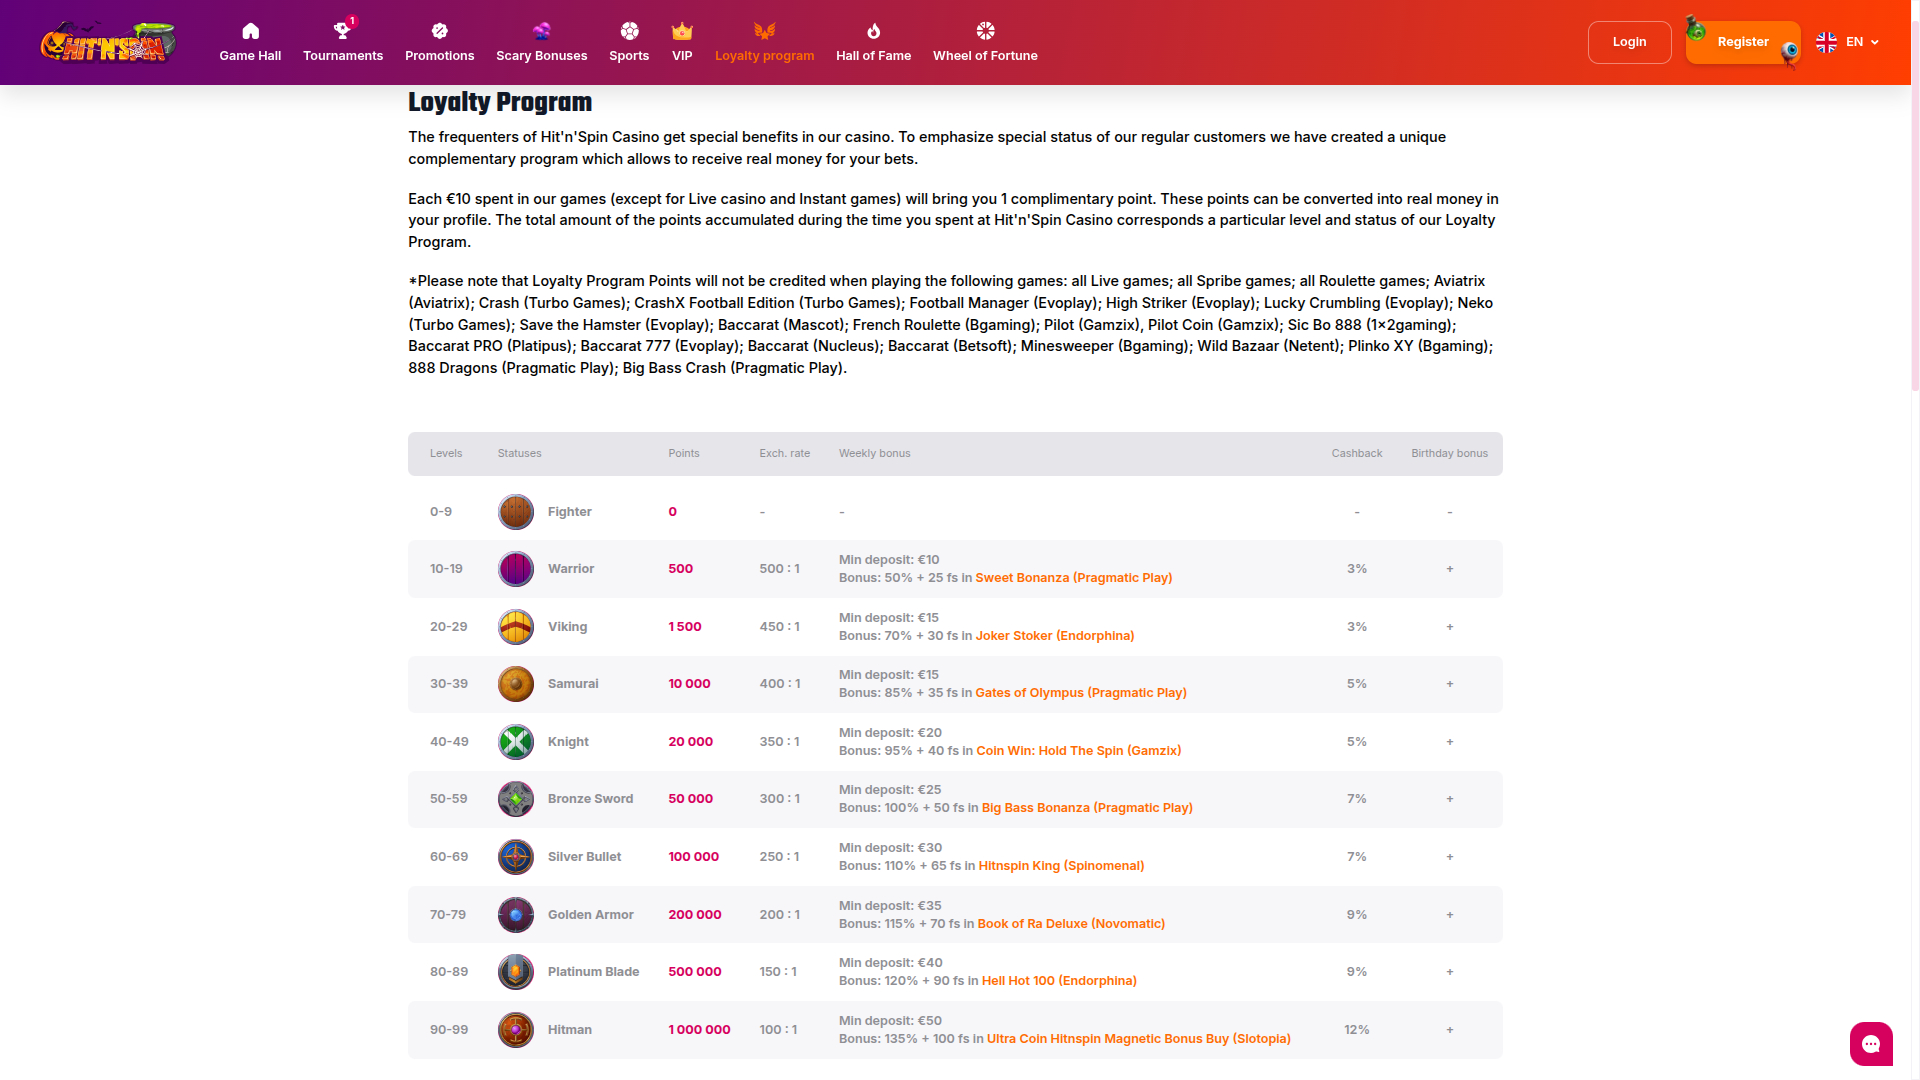Open live chat support bubble

pos(1871,1044)
